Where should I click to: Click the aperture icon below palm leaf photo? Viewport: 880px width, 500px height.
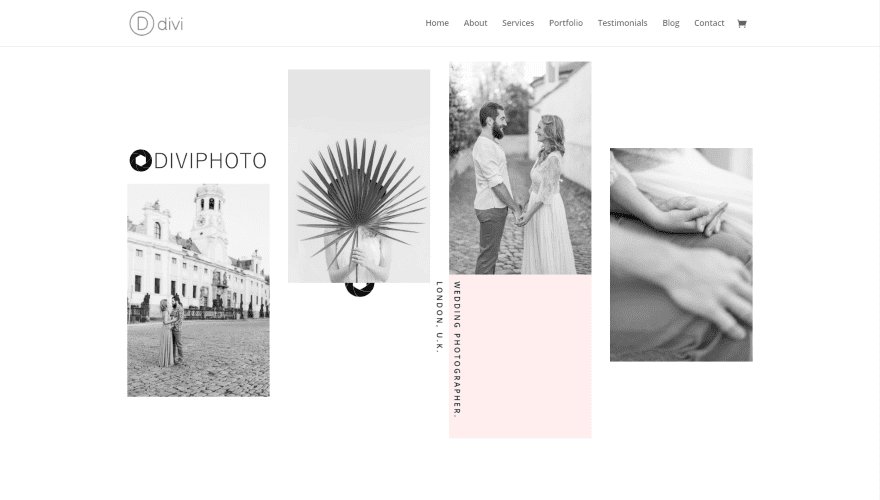[x=359, y=290]
